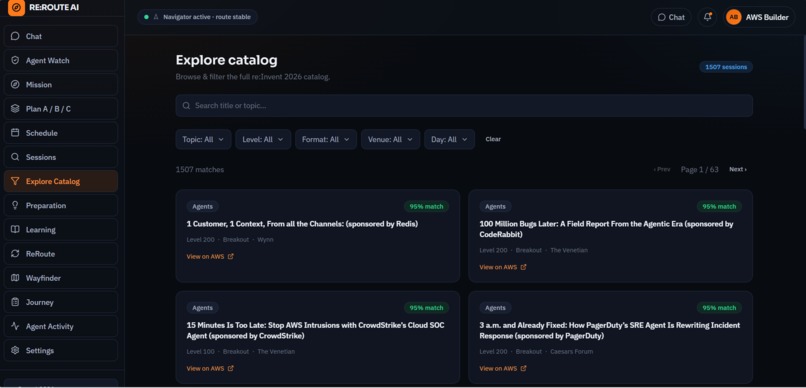Open the Venue: All dropdown
This screenshot has width=806, height=388.
[391, 139]
